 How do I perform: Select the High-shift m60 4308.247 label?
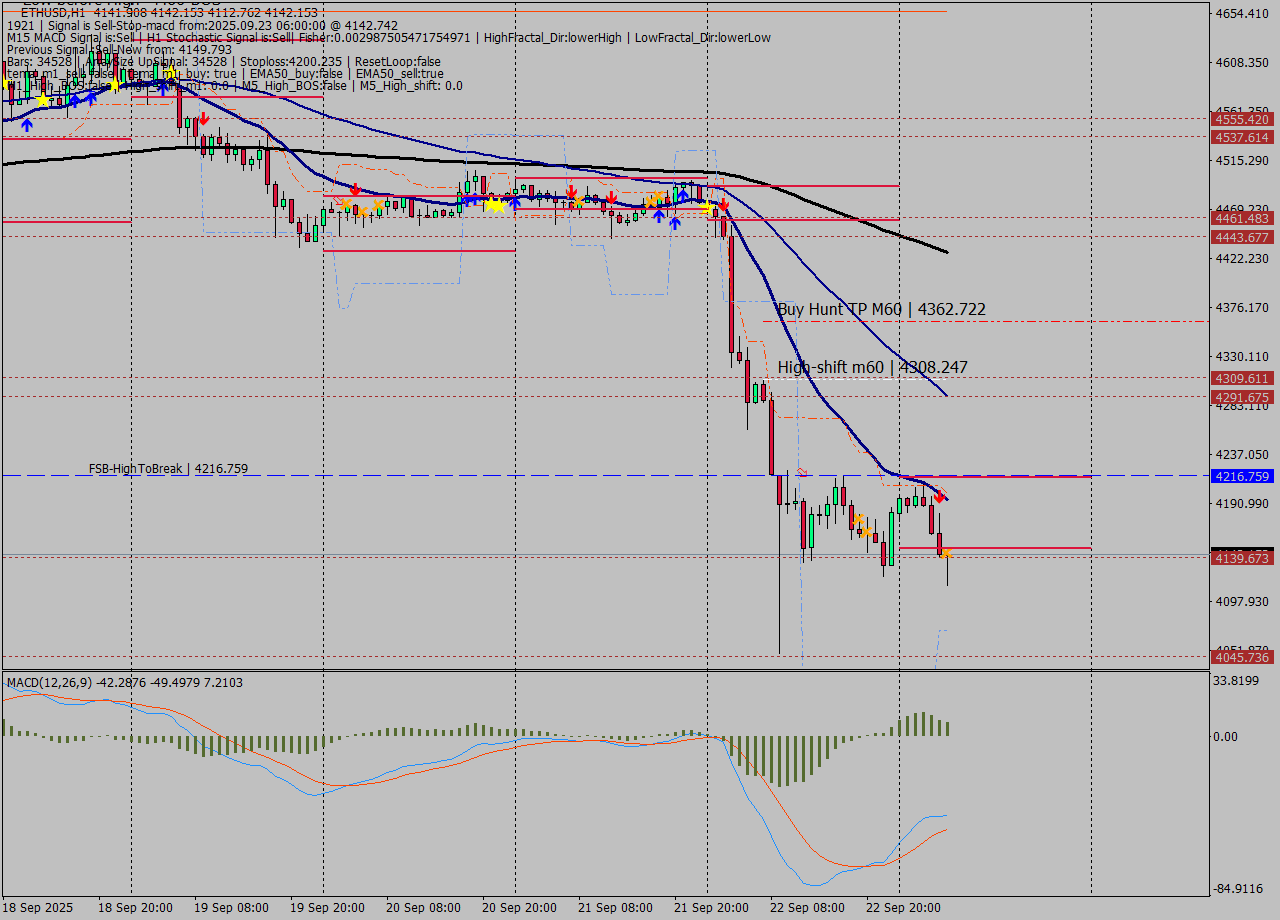click(x=872, y=368)
